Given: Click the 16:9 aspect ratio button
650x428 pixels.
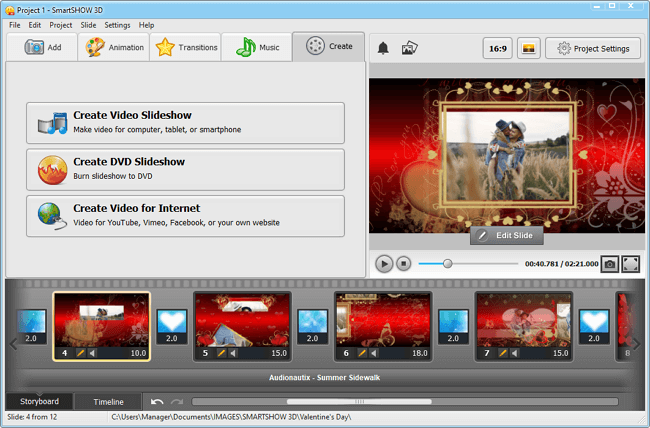Looking at the screenshot, I should point(497,49).
